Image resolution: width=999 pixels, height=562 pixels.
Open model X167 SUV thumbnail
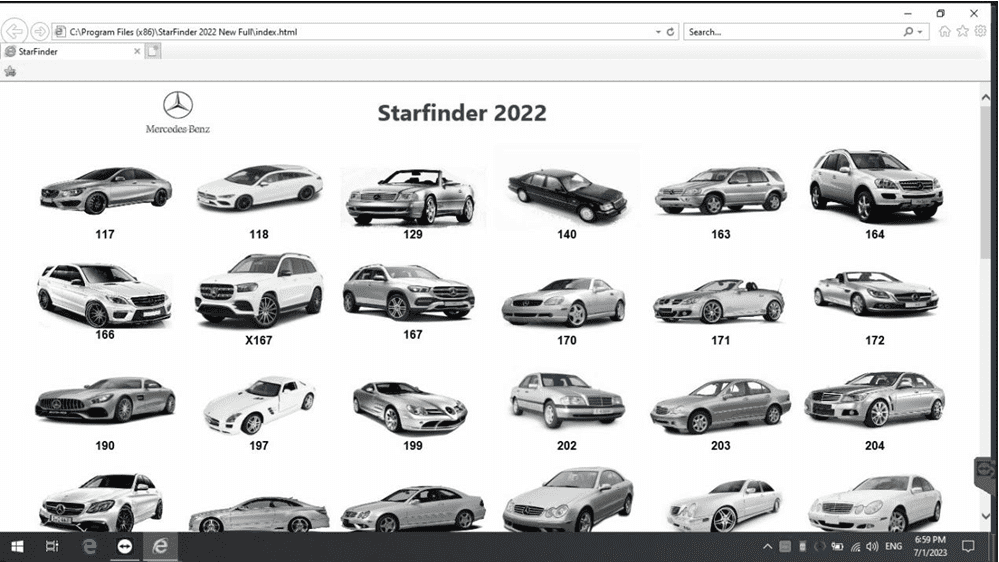pyautogui.click(x=259, y=290)
